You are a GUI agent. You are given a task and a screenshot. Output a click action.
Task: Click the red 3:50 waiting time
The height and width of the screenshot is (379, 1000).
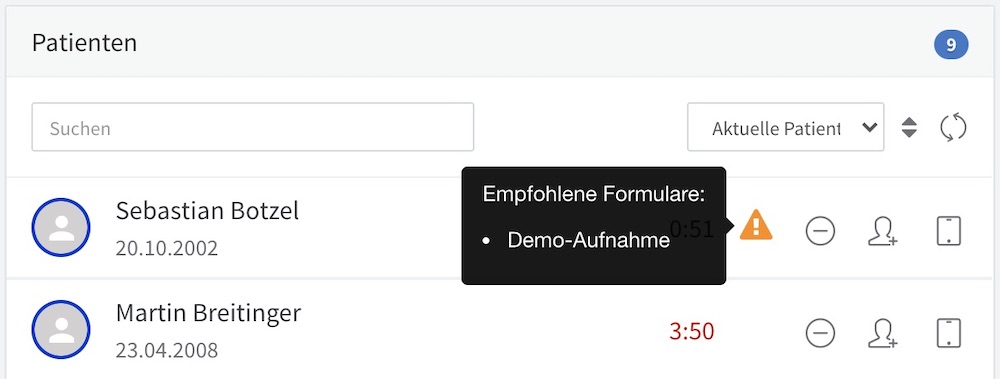coord(691,332)
